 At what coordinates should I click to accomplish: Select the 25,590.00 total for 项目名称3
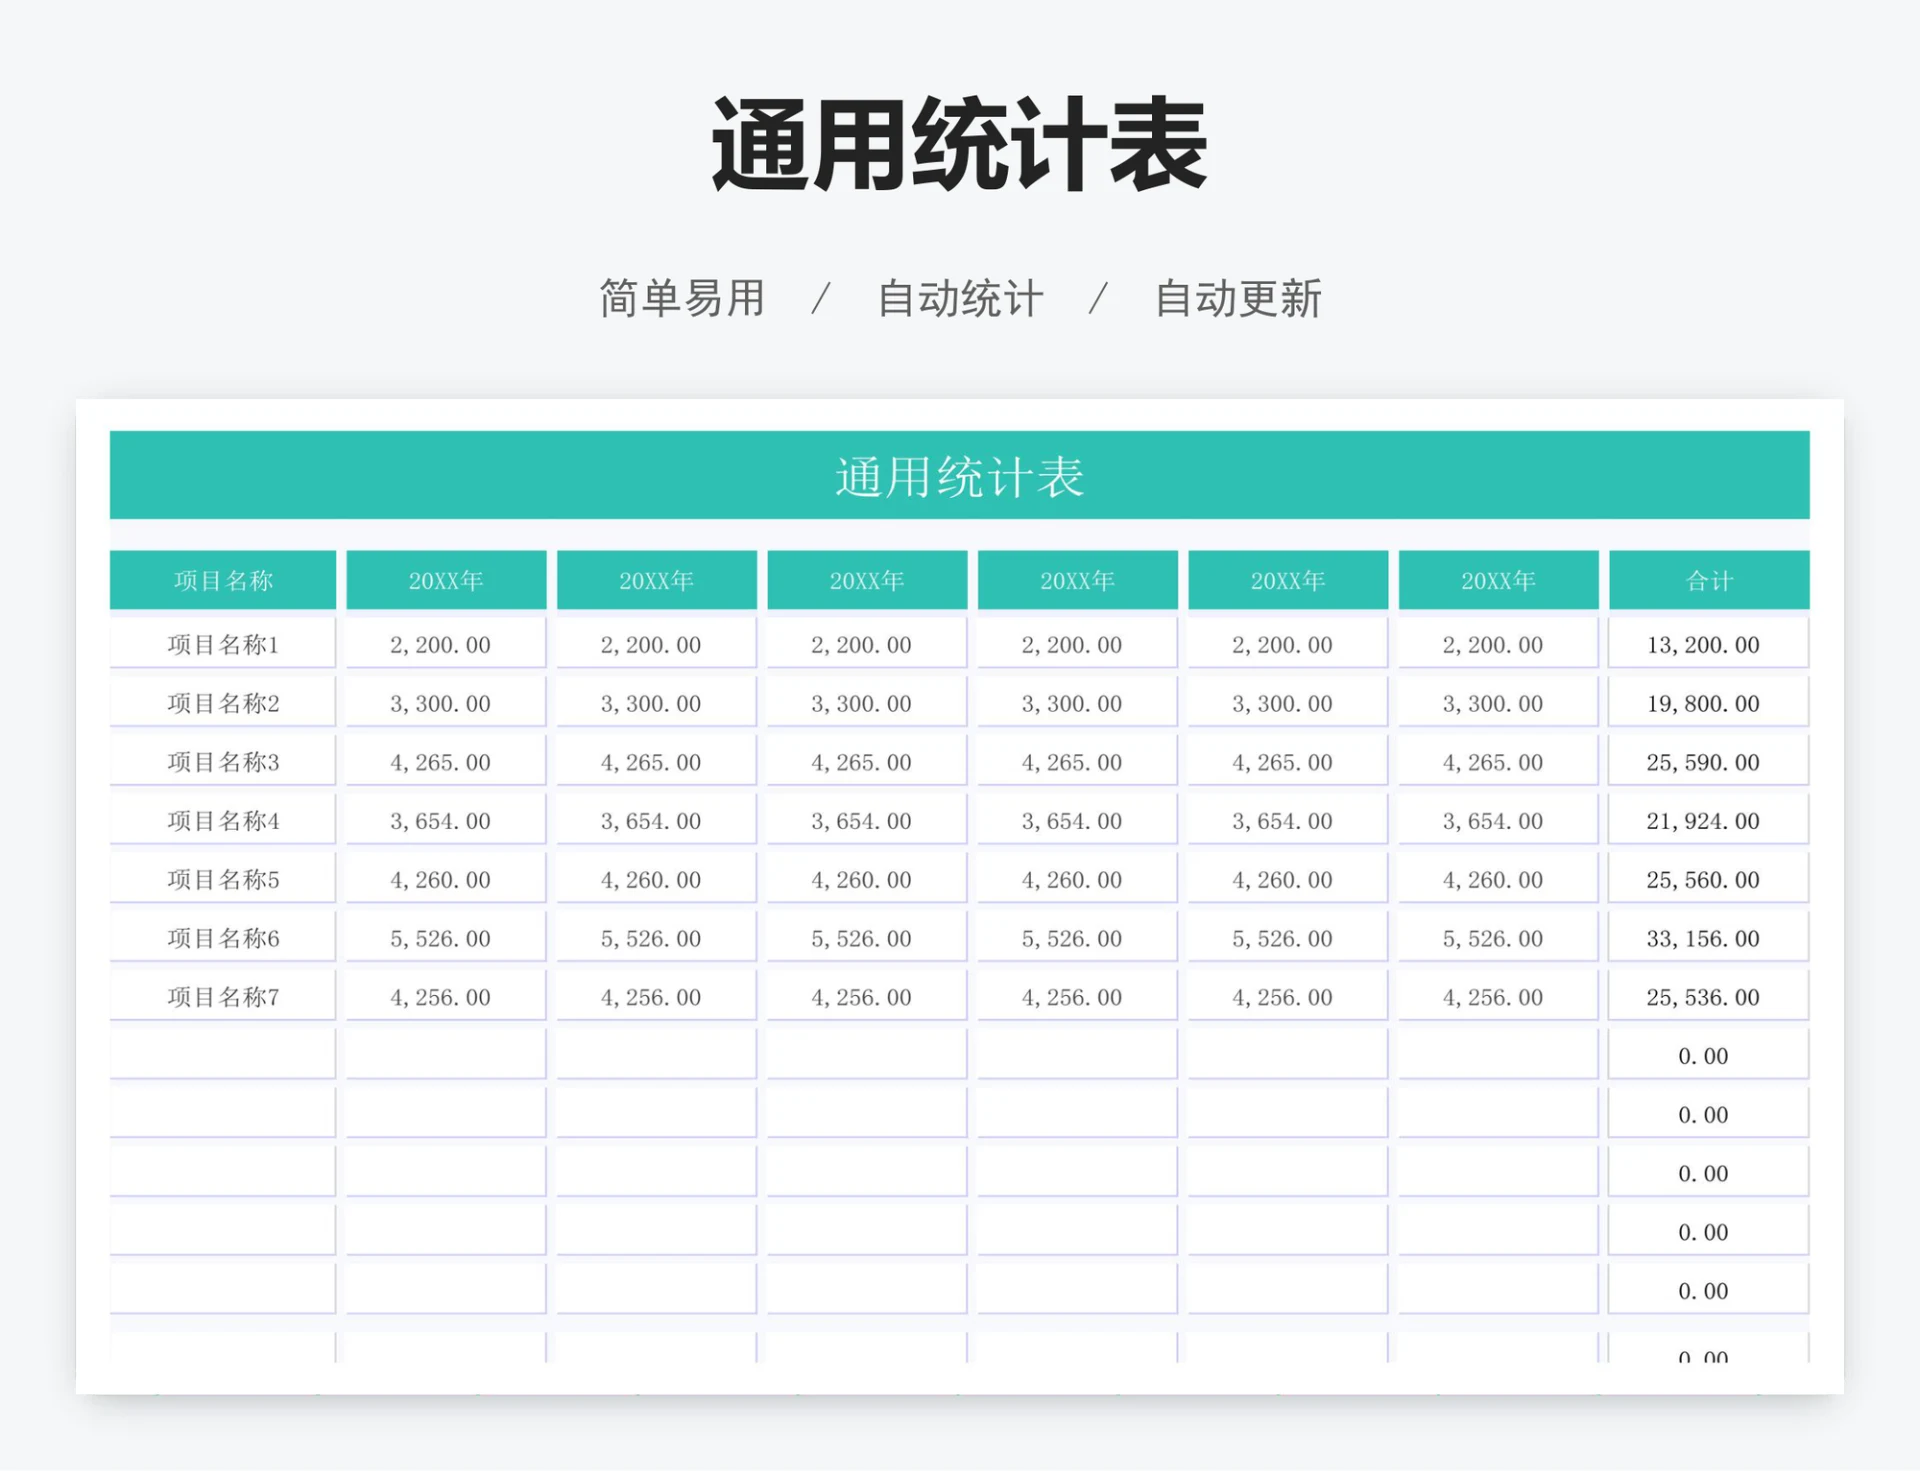pos(1709,761)
